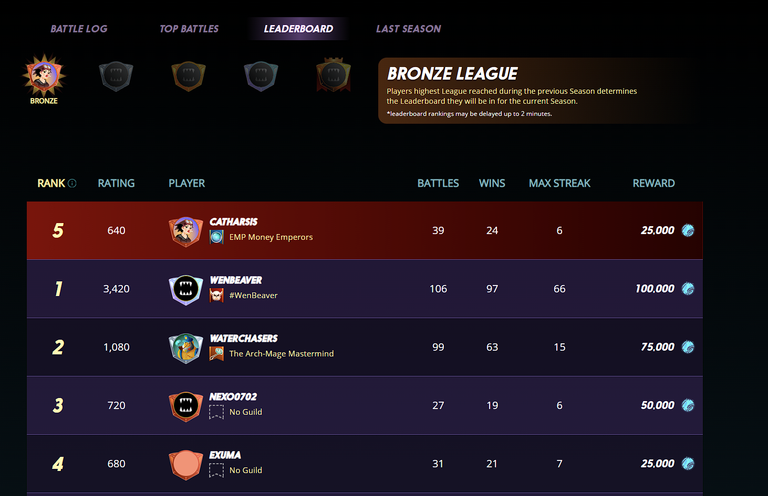The image size is (768, 496).
Task: Click the #WenBeaver guild emblem icon
Action: tap(216, 295)
